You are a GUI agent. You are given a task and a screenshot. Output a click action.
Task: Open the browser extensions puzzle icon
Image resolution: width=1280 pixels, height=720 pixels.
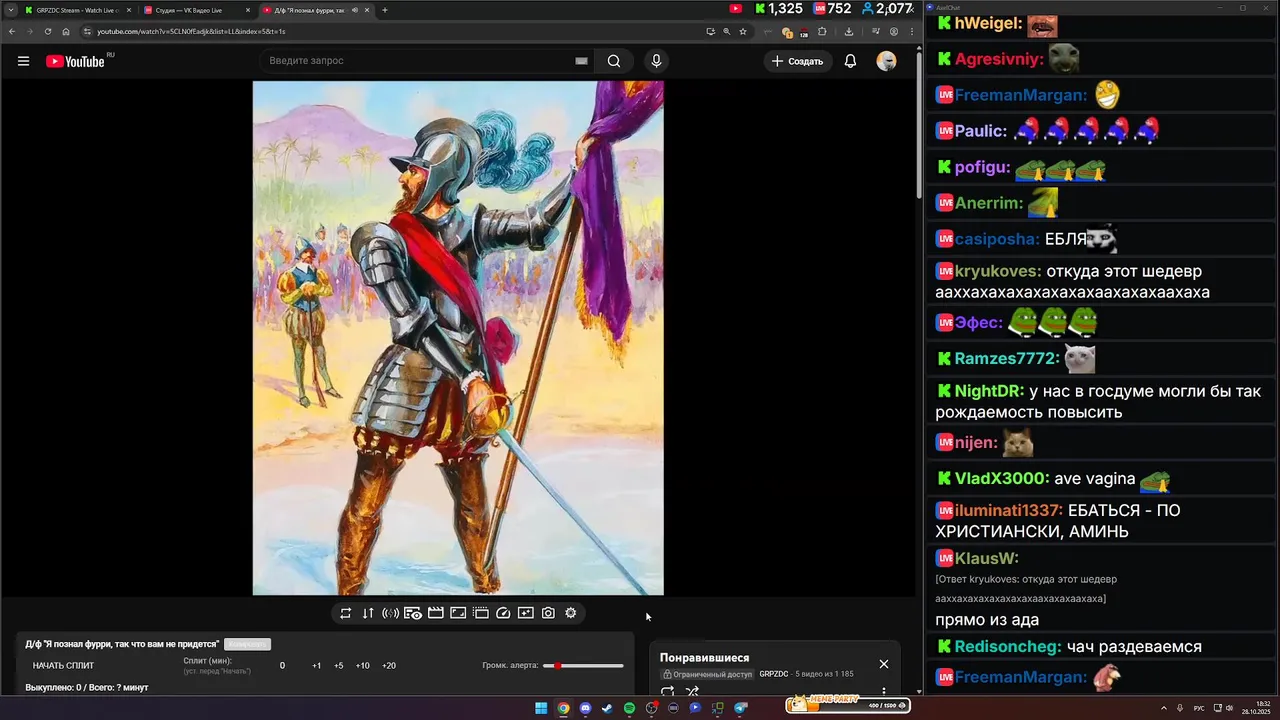pos(822,31)
